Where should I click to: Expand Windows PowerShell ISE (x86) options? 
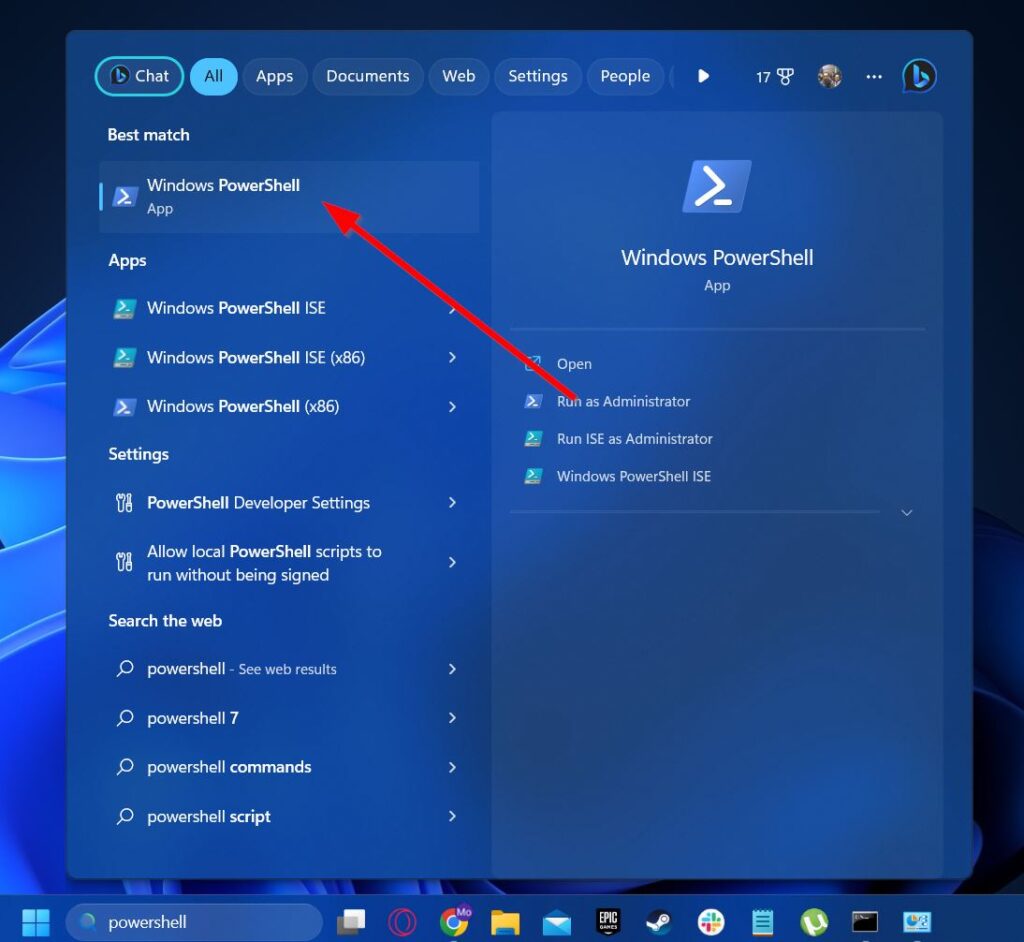tap(452, 357)
